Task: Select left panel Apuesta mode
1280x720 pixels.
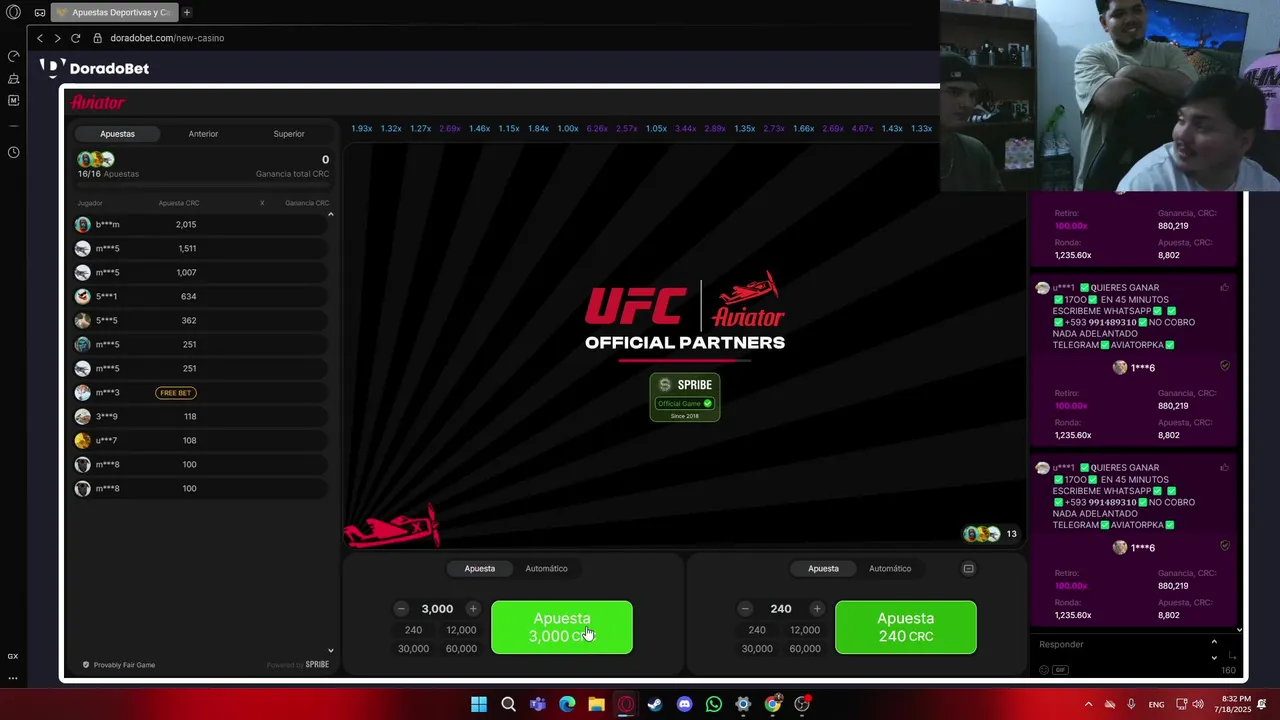Action: pyautogui.click(x=480, y=568)
